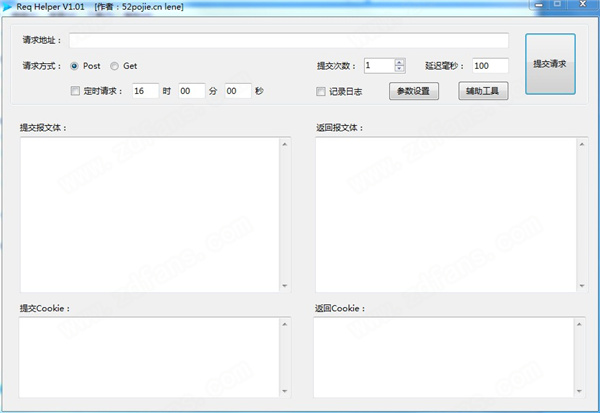The image size is (600, 413).
Task: Click up arrow of 提交Cookie scrollbar
Action: click(285, 324)
